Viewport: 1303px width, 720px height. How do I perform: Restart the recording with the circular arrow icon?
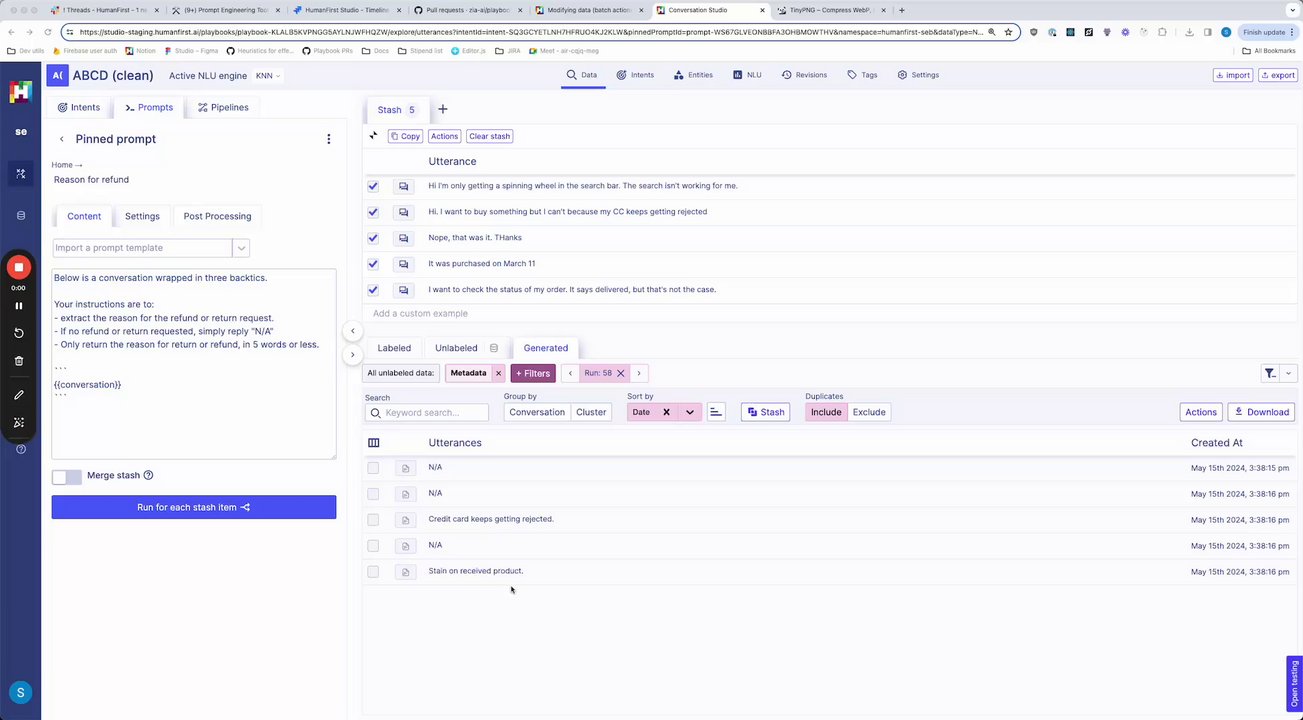tap(18, 333)
